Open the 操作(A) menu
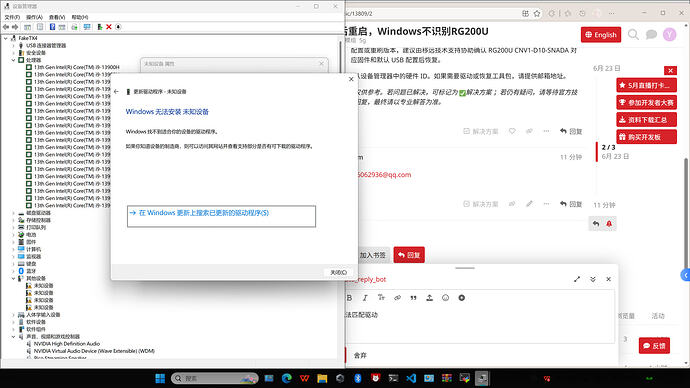Image resolution: width=690 pixels, height=388 pixels. point(34,17)
